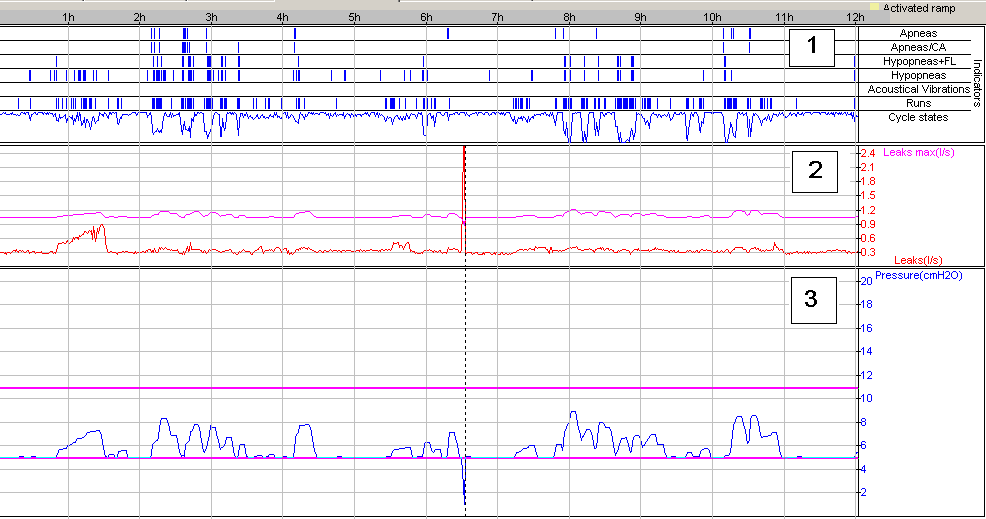Click the 6h mark on the time axis
The image size is (986, 519).
(427, 18)
